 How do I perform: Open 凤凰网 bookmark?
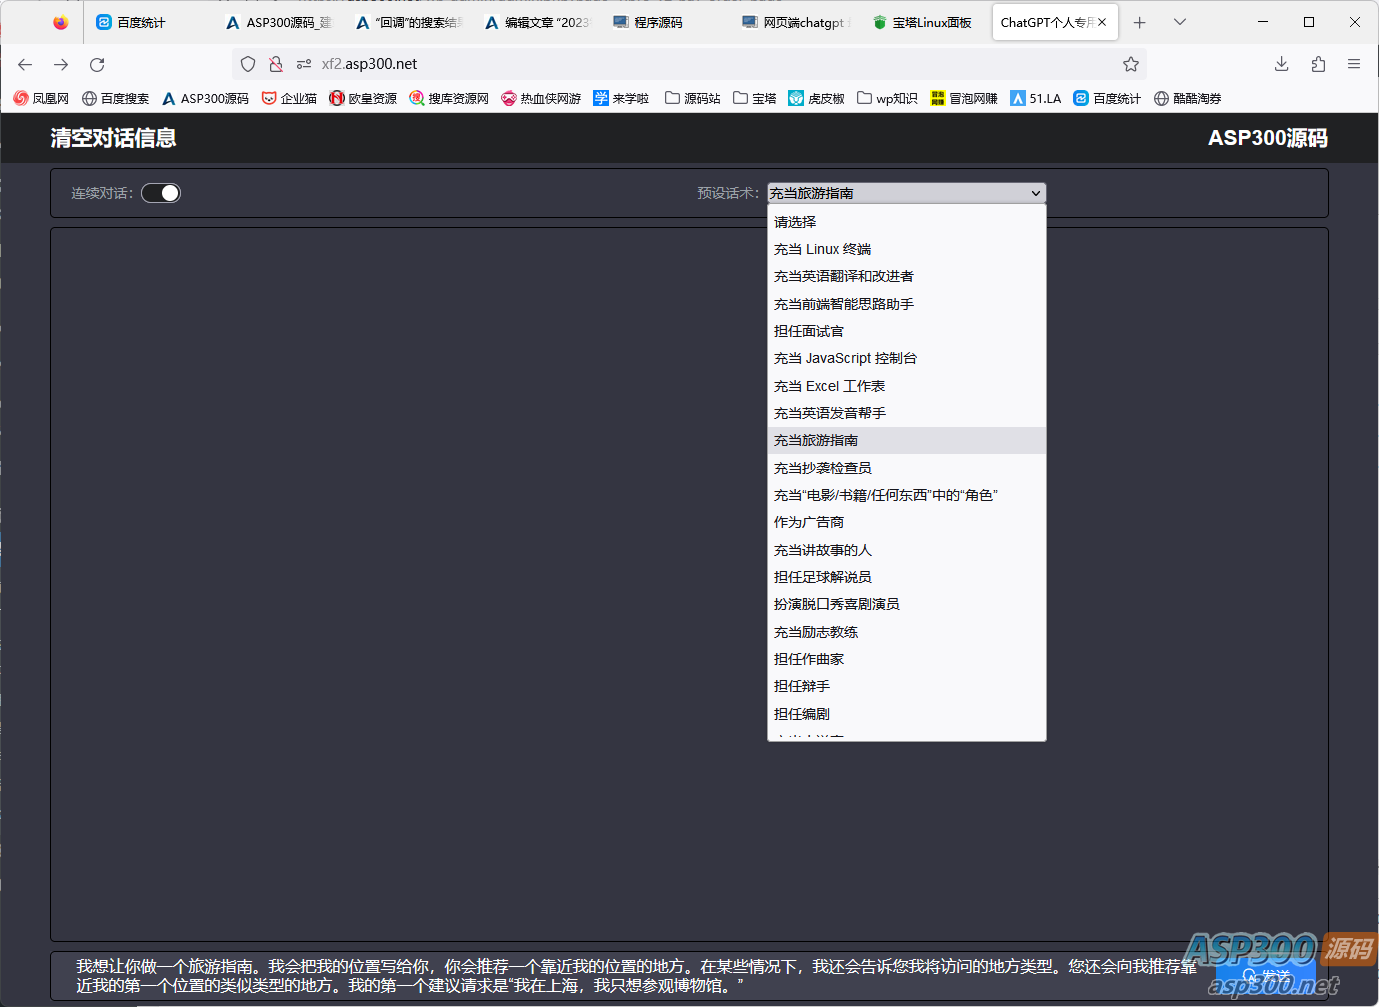point(41,98)
